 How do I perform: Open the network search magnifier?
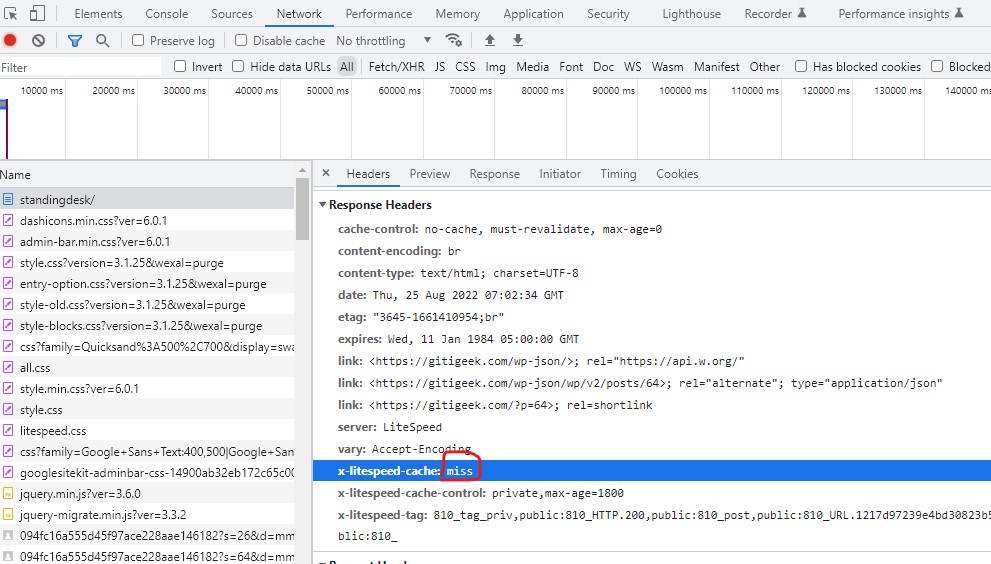coord(102,41)
